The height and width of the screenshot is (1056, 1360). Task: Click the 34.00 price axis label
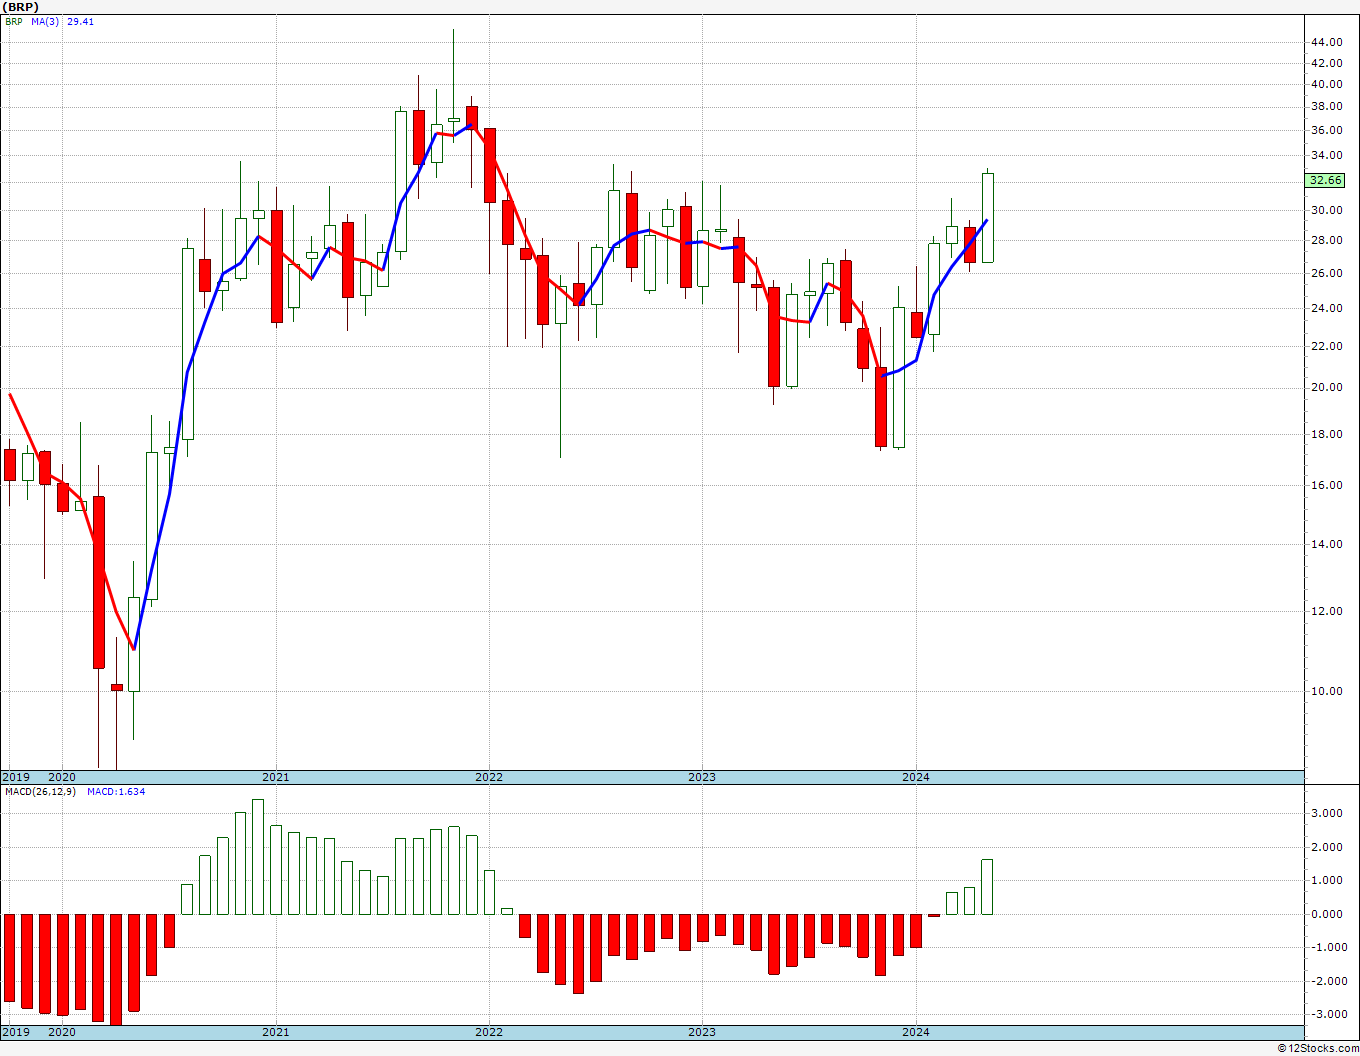point(1326,155)
